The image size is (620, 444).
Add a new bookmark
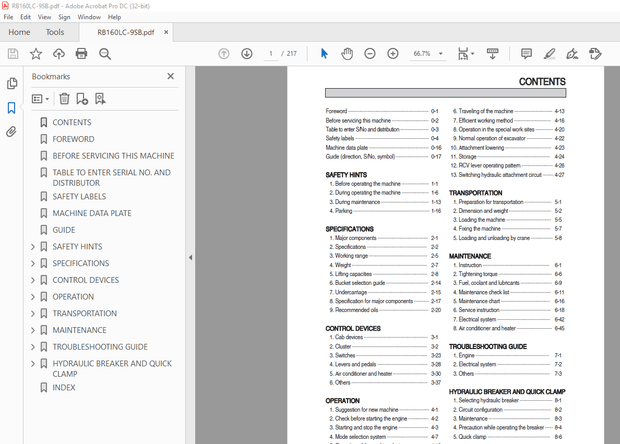pyautogui.click(x=82, y=98)
